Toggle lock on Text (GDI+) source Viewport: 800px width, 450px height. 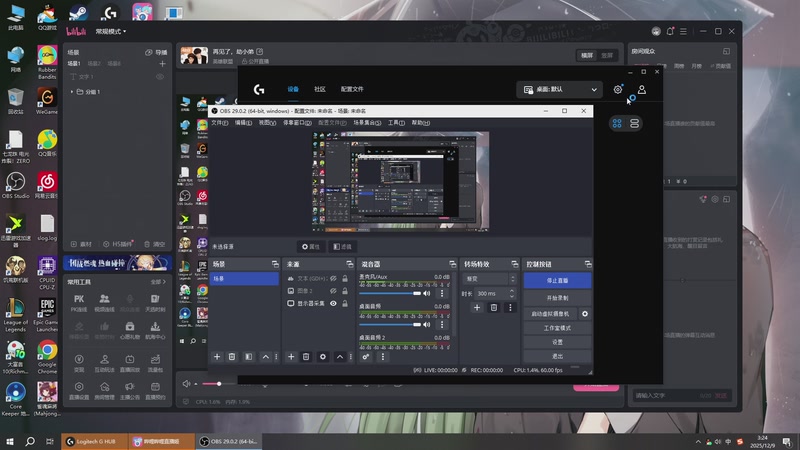[x=345, y=279]
